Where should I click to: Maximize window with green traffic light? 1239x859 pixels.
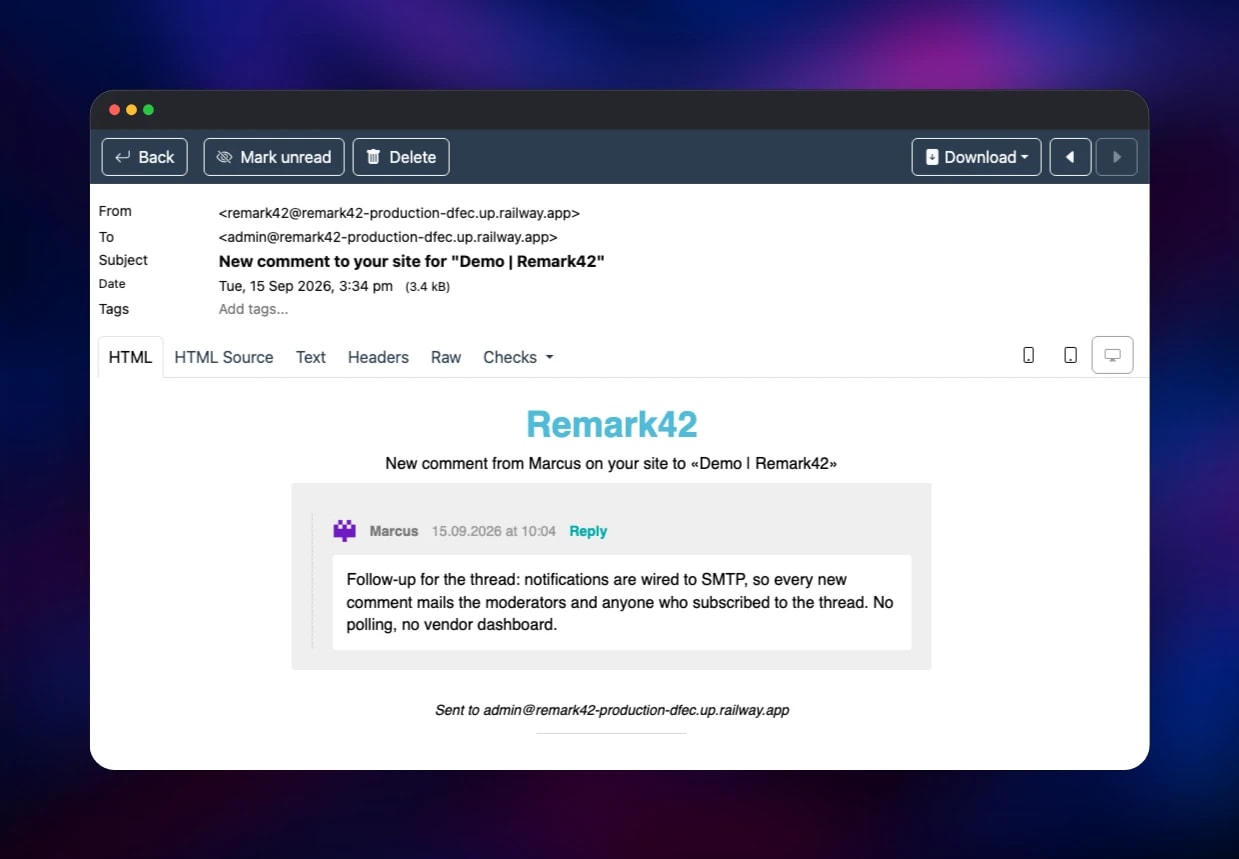pyautogui.click(x=148, y=110)
